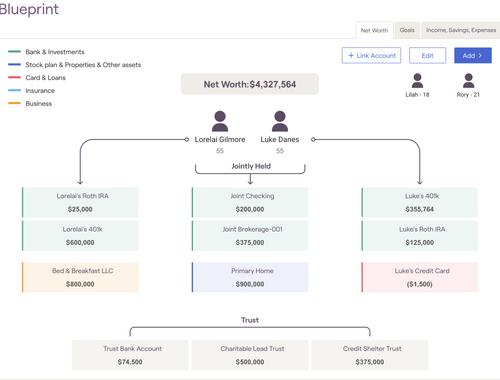
Task: Open the Joint Checking account card
Action: pos(250,202)
